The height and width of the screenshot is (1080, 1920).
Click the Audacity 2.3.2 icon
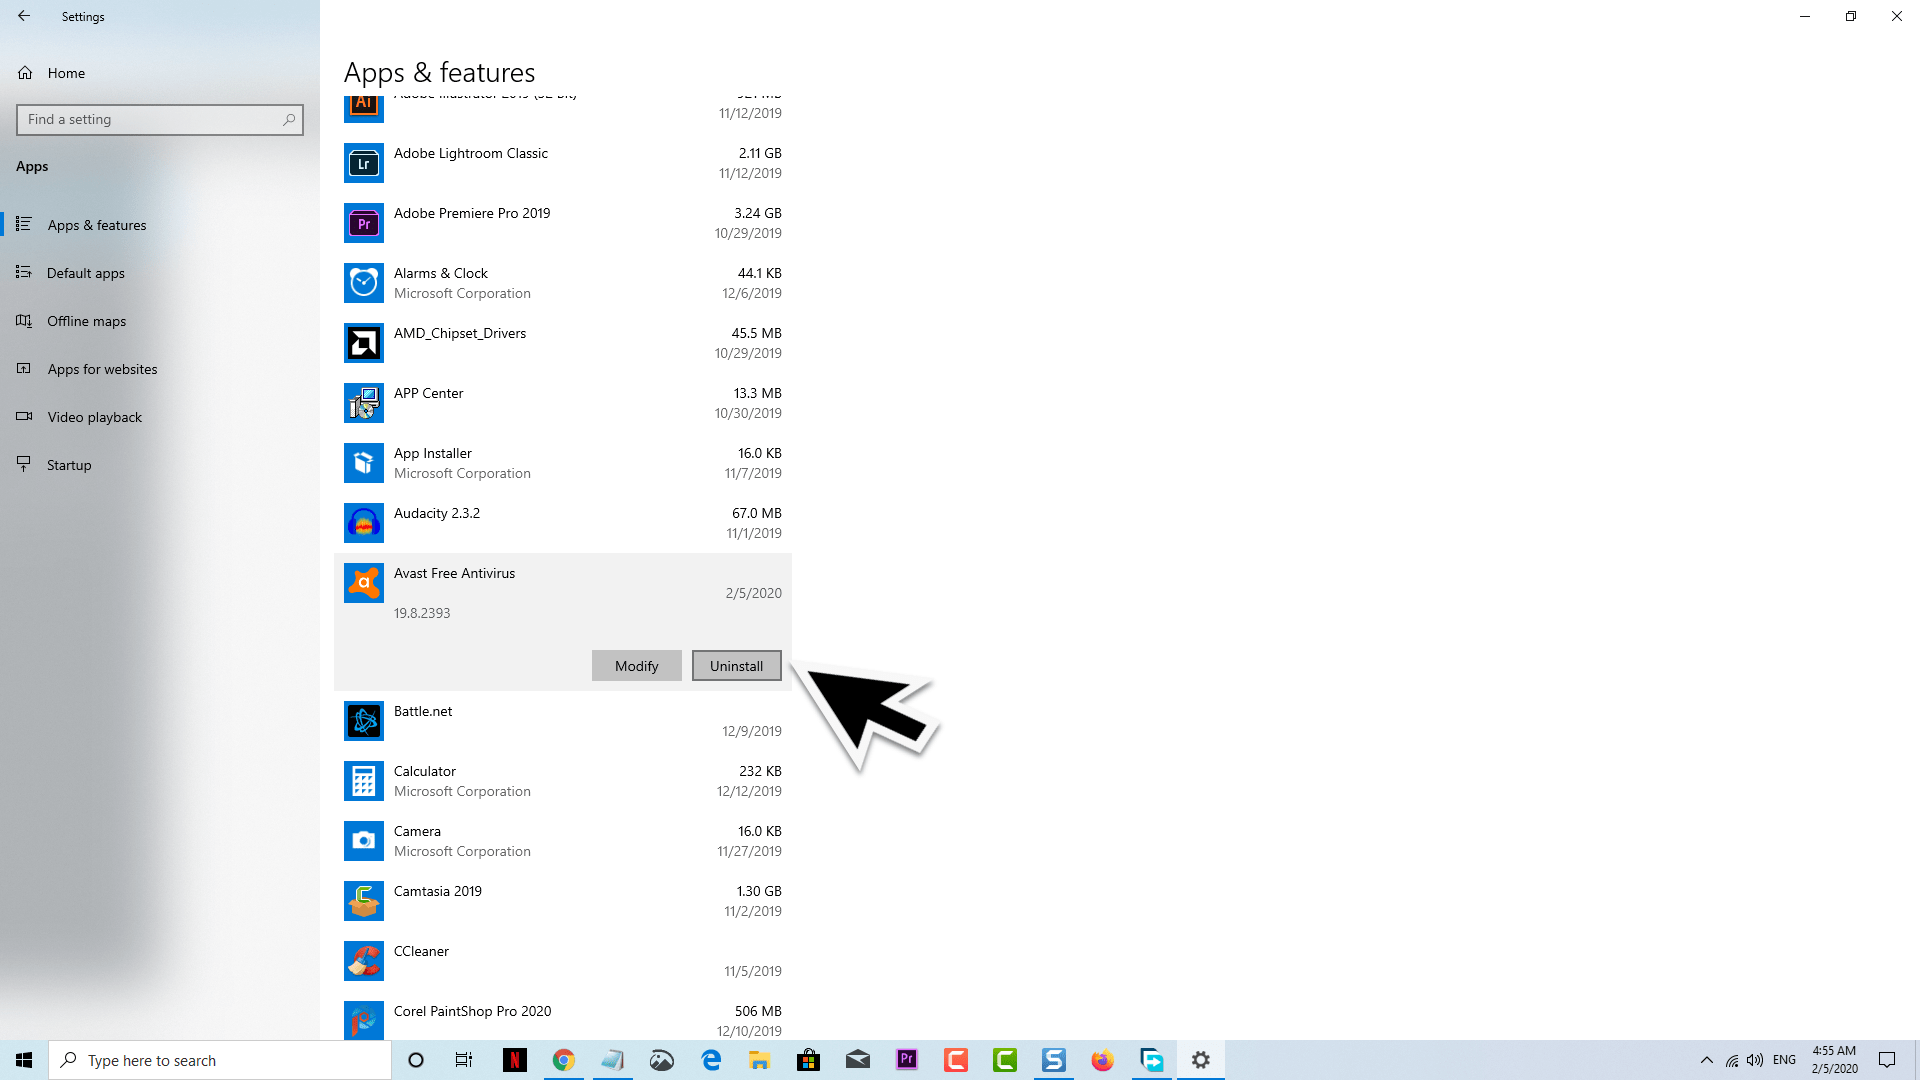click(x=363, y=522)
